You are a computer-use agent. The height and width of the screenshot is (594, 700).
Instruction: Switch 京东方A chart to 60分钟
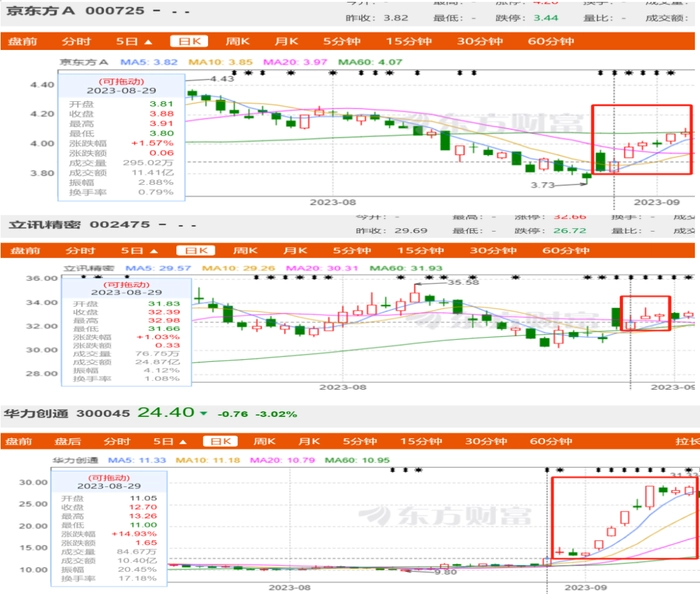[x=548, y=41]
